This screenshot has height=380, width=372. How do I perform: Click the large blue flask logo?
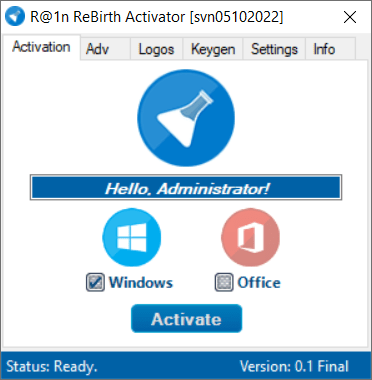pyautogui.click(x=186, y=118)
